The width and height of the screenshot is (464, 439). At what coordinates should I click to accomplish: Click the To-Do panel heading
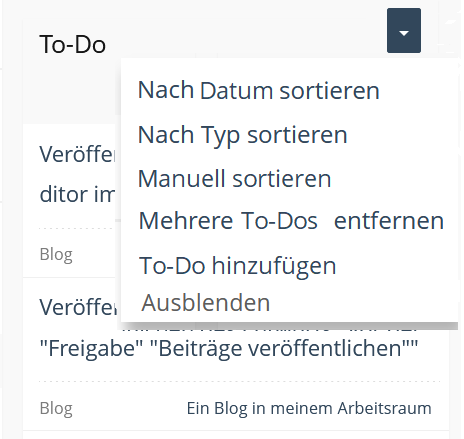[x=73, y=44]
